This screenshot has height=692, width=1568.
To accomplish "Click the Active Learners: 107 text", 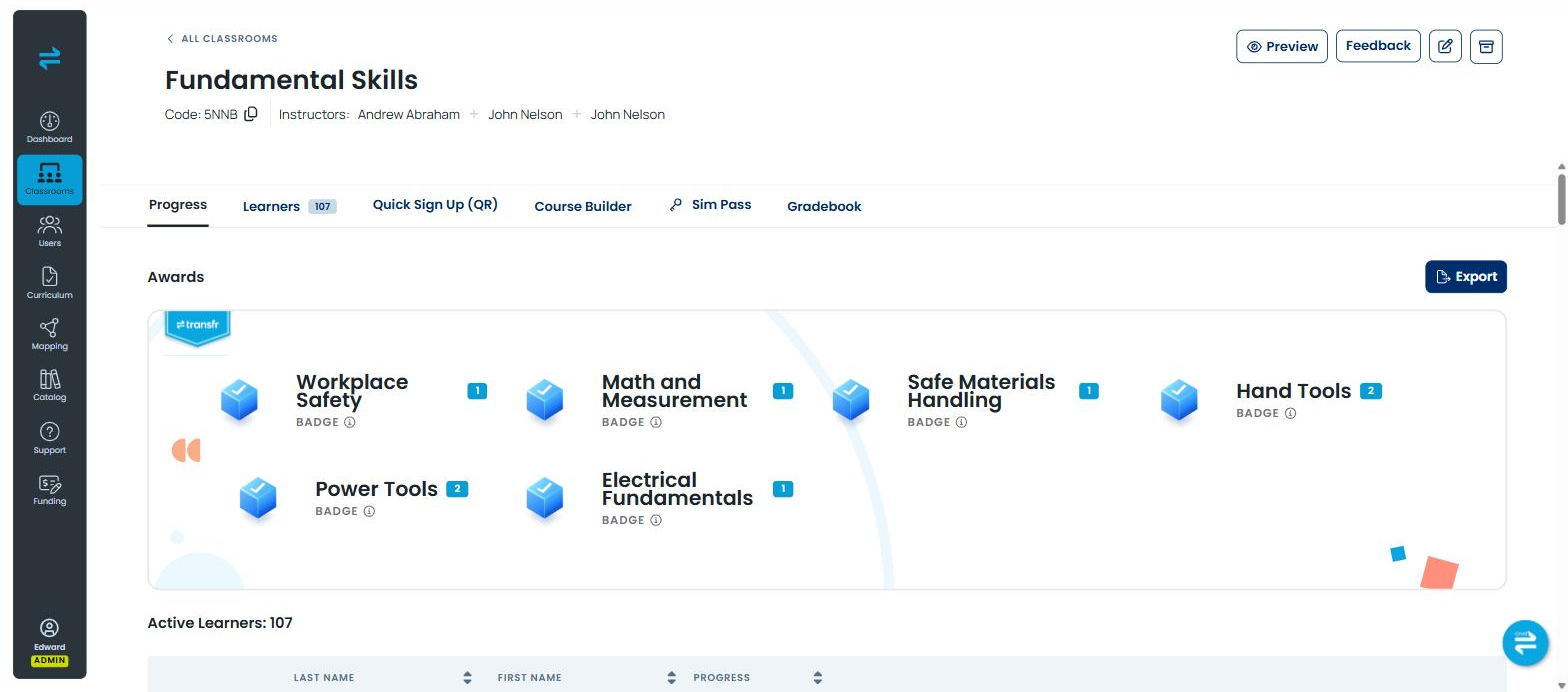I will point(220,623).
